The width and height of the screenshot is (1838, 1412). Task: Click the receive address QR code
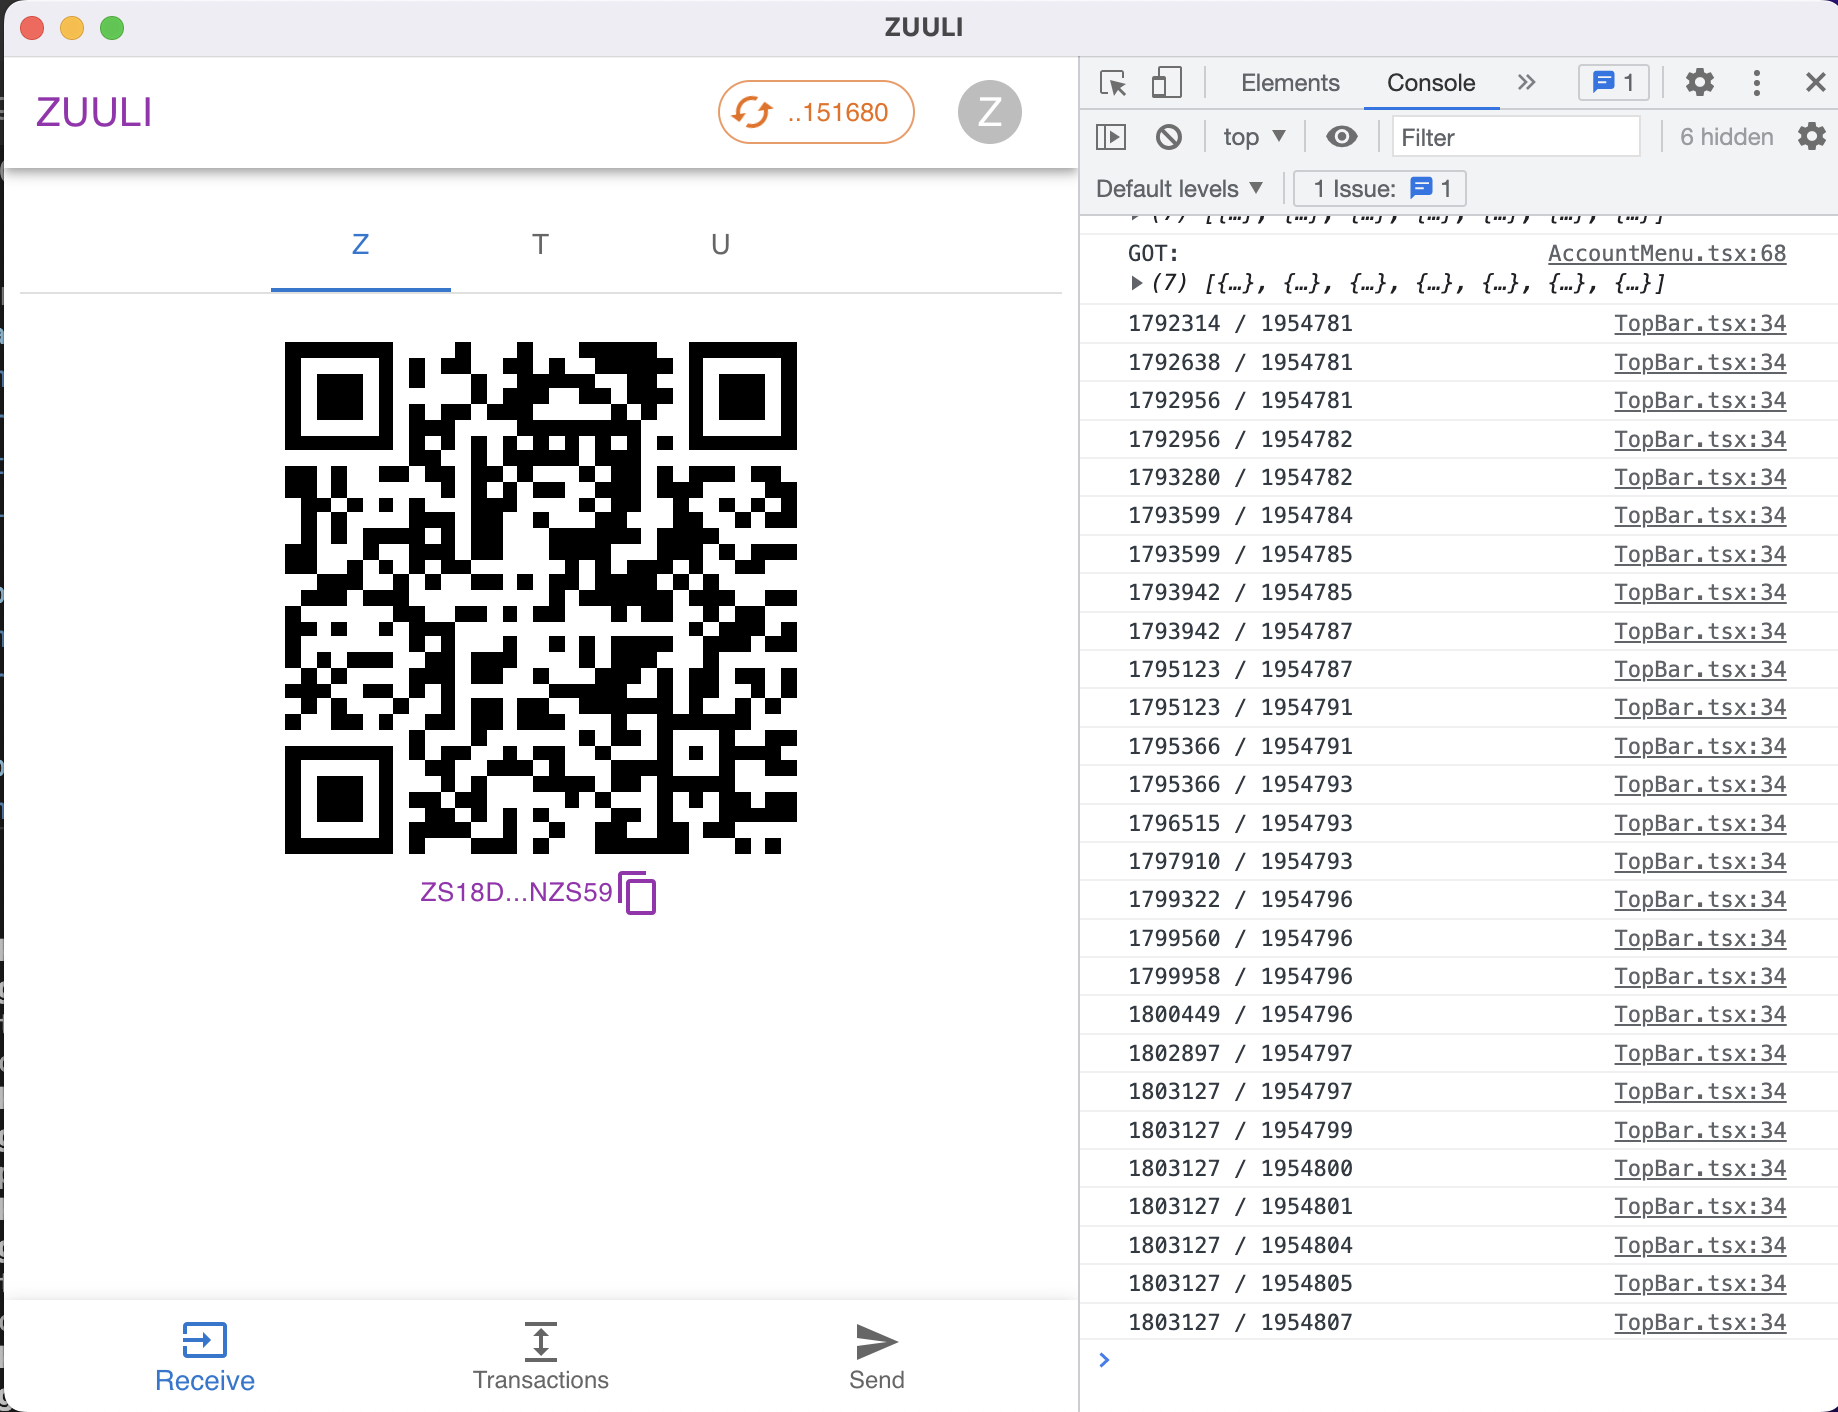pos(540,598)
